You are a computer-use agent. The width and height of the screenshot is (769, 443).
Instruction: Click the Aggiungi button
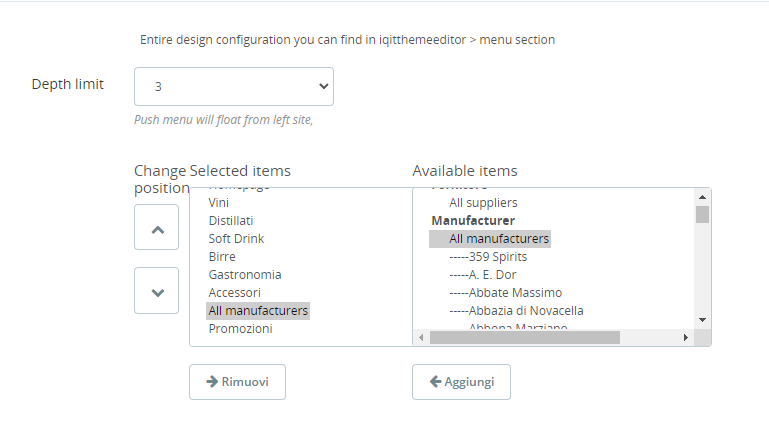click(461, 381)
